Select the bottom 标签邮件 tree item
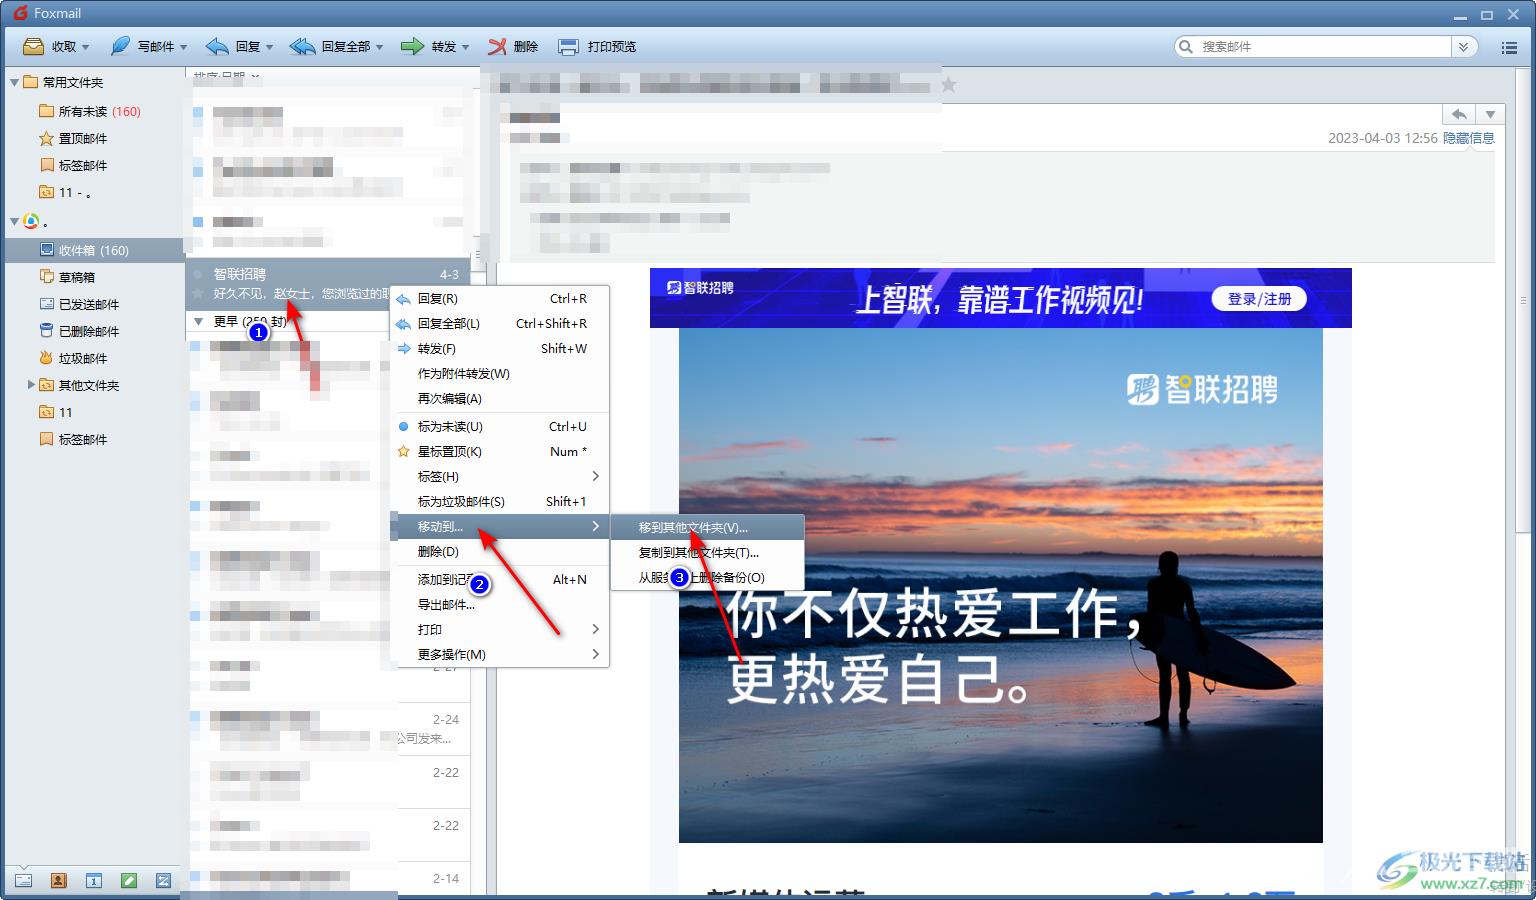 [72, 439]
